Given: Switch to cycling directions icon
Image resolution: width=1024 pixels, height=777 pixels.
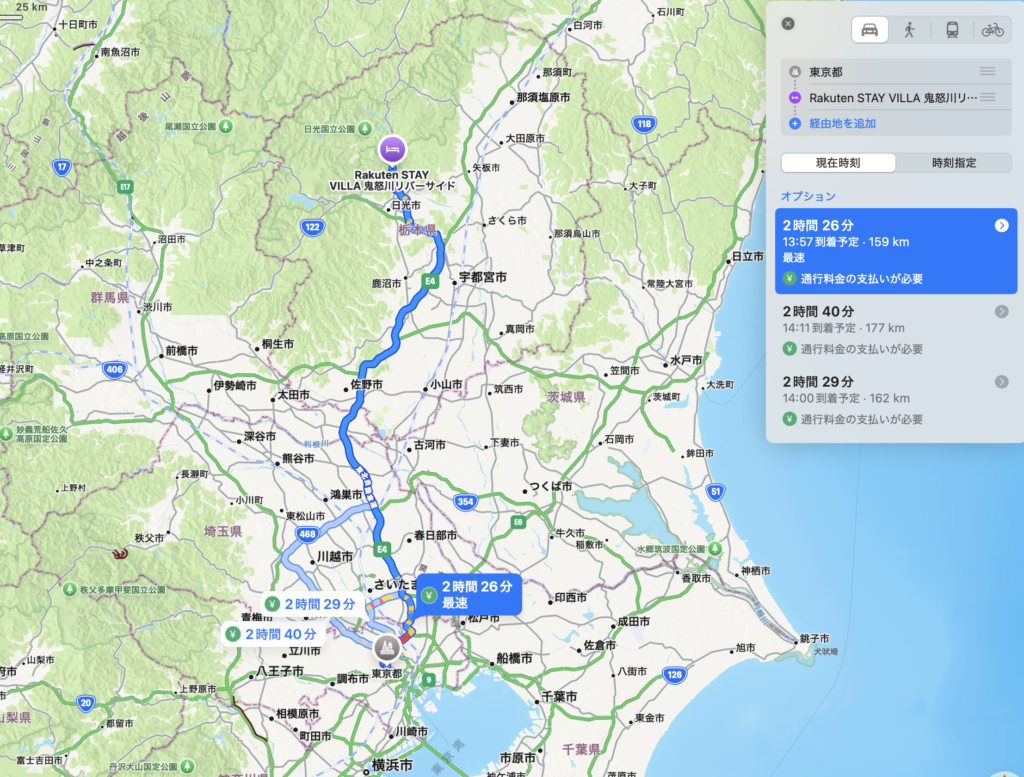Looking at the screenshot, I should coord(992,30).
